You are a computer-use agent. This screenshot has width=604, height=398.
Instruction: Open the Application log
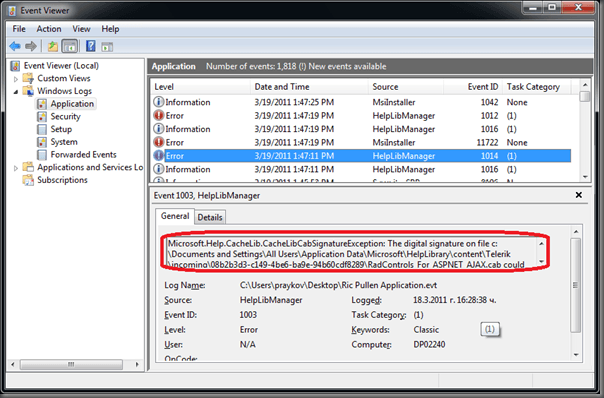point(72,104)
